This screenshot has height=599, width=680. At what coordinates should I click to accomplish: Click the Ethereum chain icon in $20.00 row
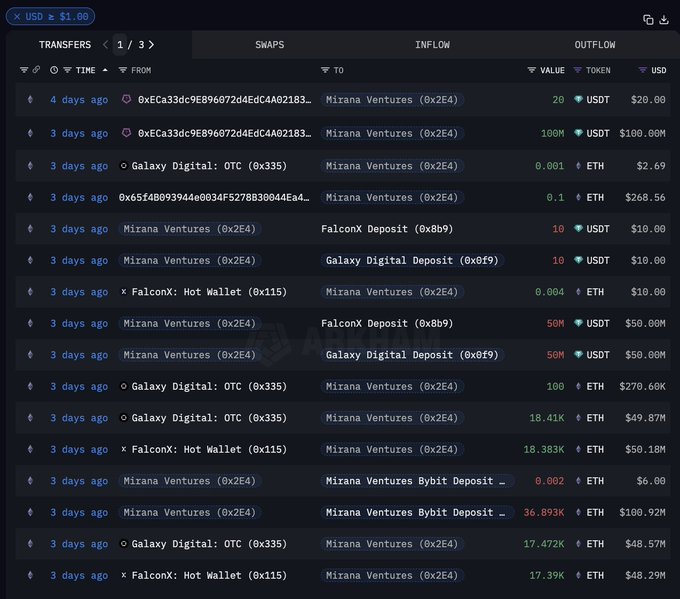click(30, 99)
